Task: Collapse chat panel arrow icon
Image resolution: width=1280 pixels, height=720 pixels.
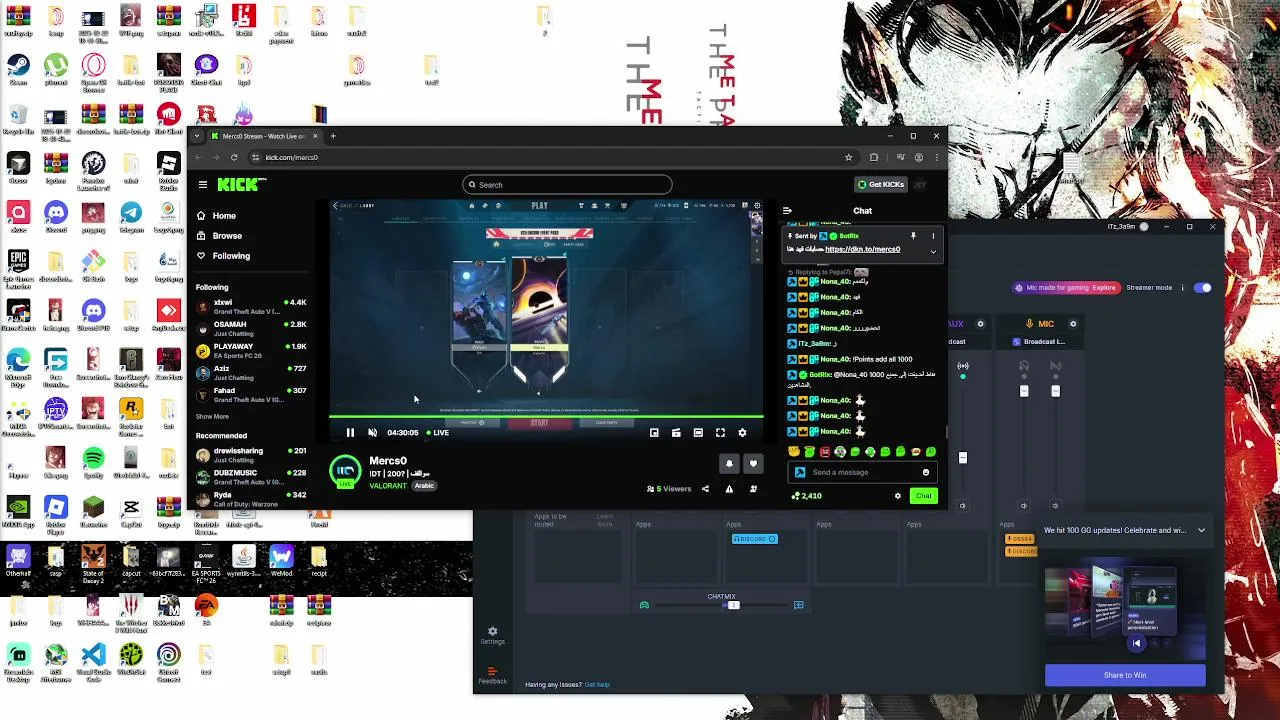Action: pos(787,211)
